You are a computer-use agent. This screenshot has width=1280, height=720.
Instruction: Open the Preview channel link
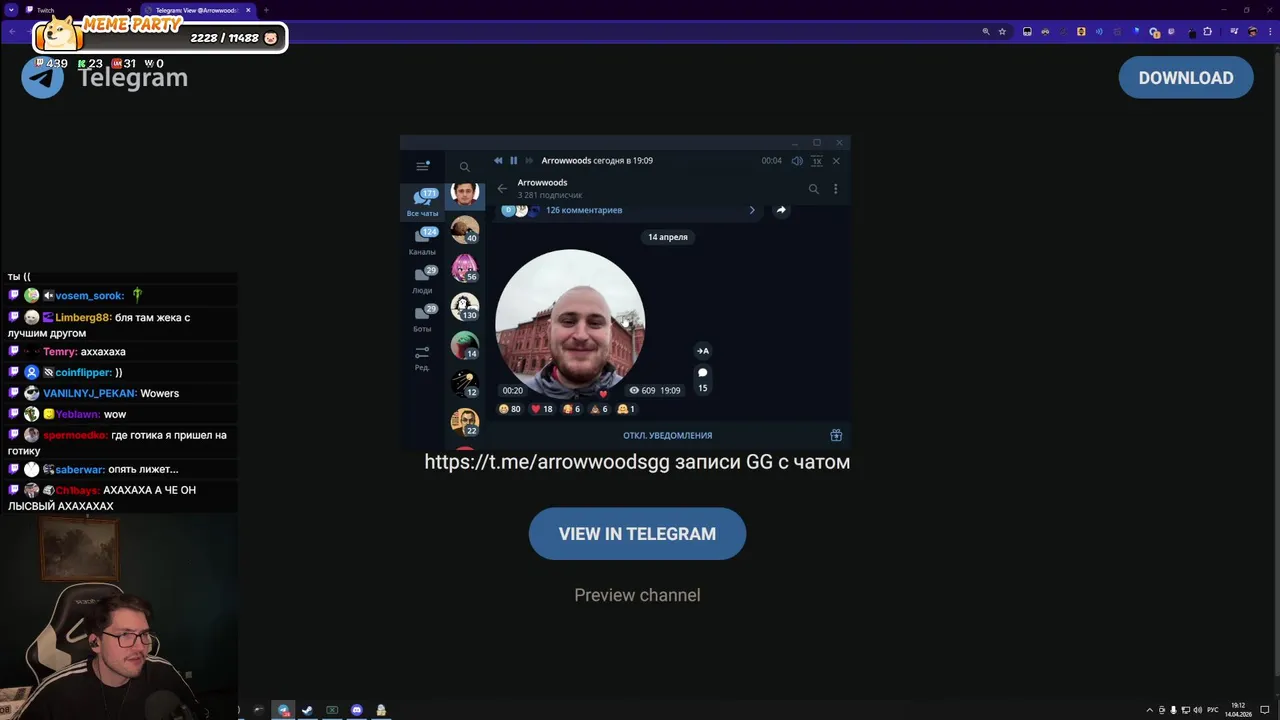pyautogui.click(x=637, y=595)
